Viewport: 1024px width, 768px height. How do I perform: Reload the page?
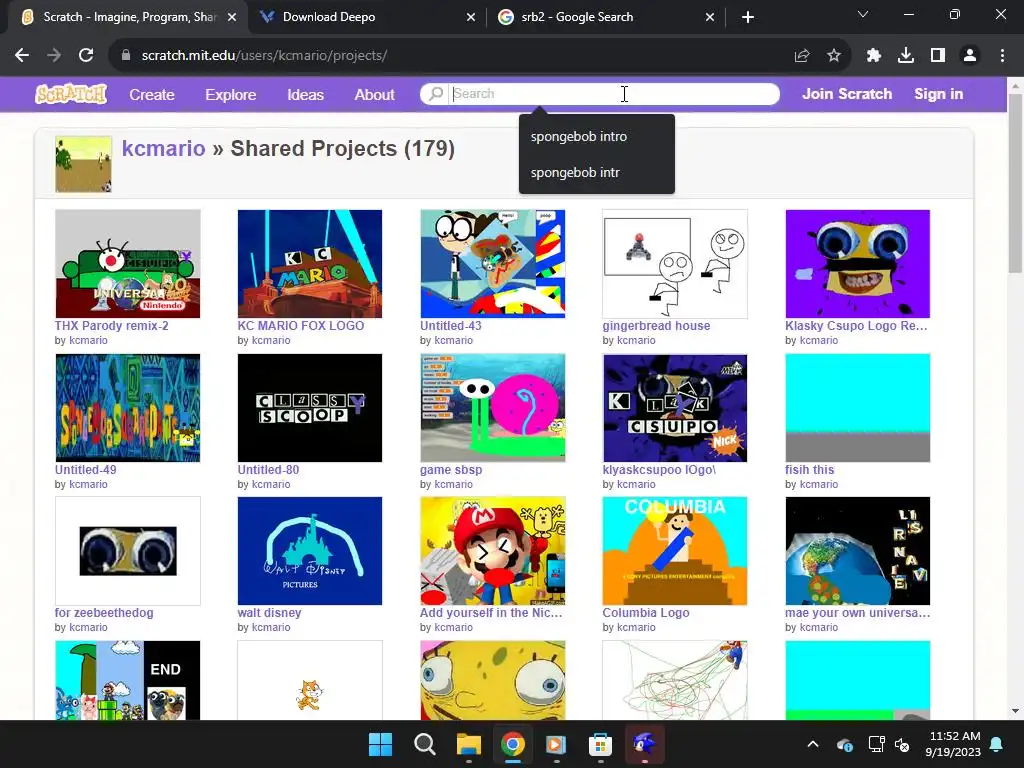coord(86,56)
